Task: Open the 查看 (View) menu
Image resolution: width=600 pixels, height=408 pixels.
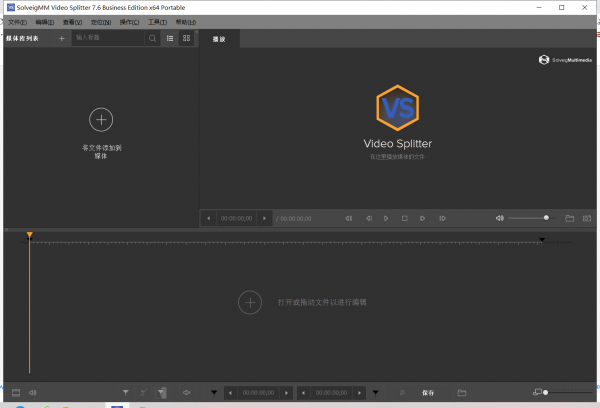Action: click(72, 22)
